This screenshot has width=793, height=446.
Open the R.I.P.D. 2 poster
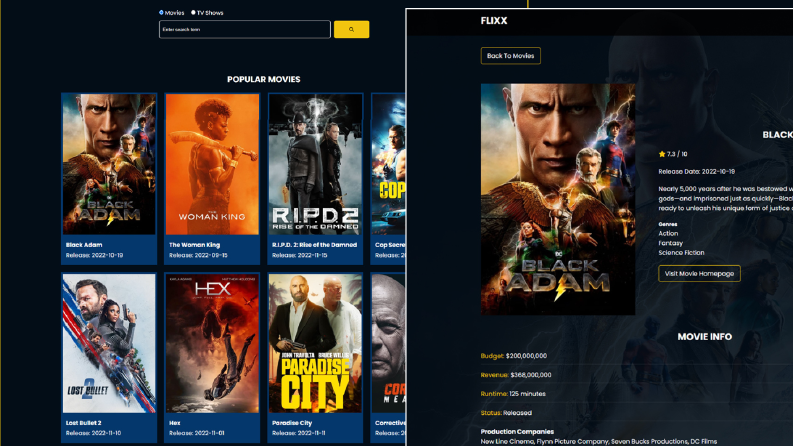click(x=316, y=164)
